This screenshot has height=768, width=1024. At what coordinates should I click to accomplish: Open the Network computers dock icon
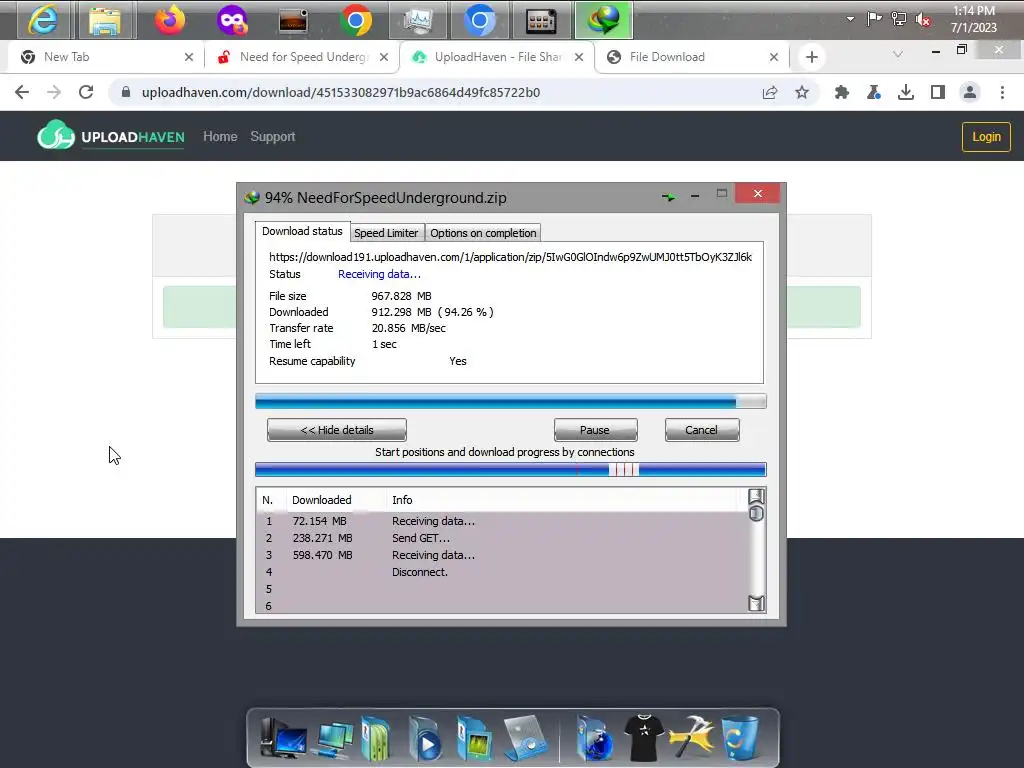[334, 739]
